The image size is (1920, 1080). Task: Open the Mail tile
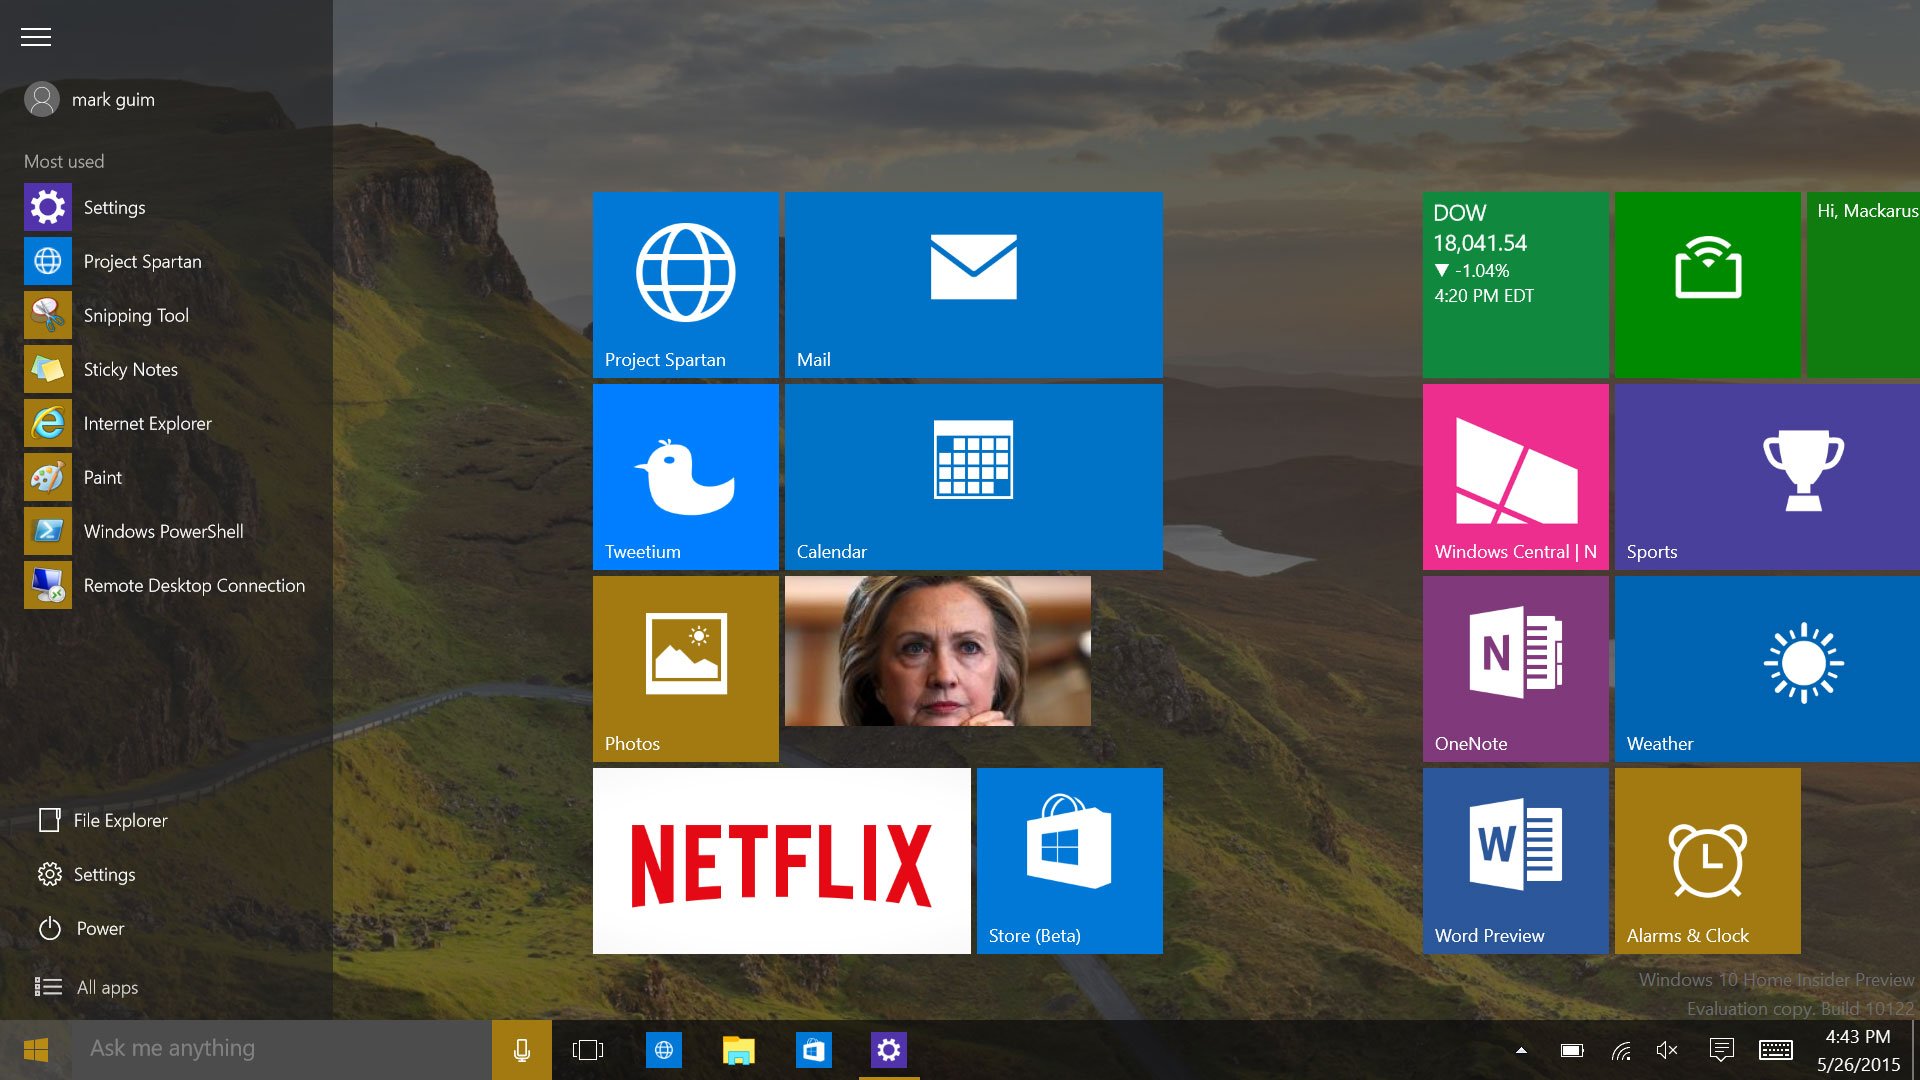point(974,285)
